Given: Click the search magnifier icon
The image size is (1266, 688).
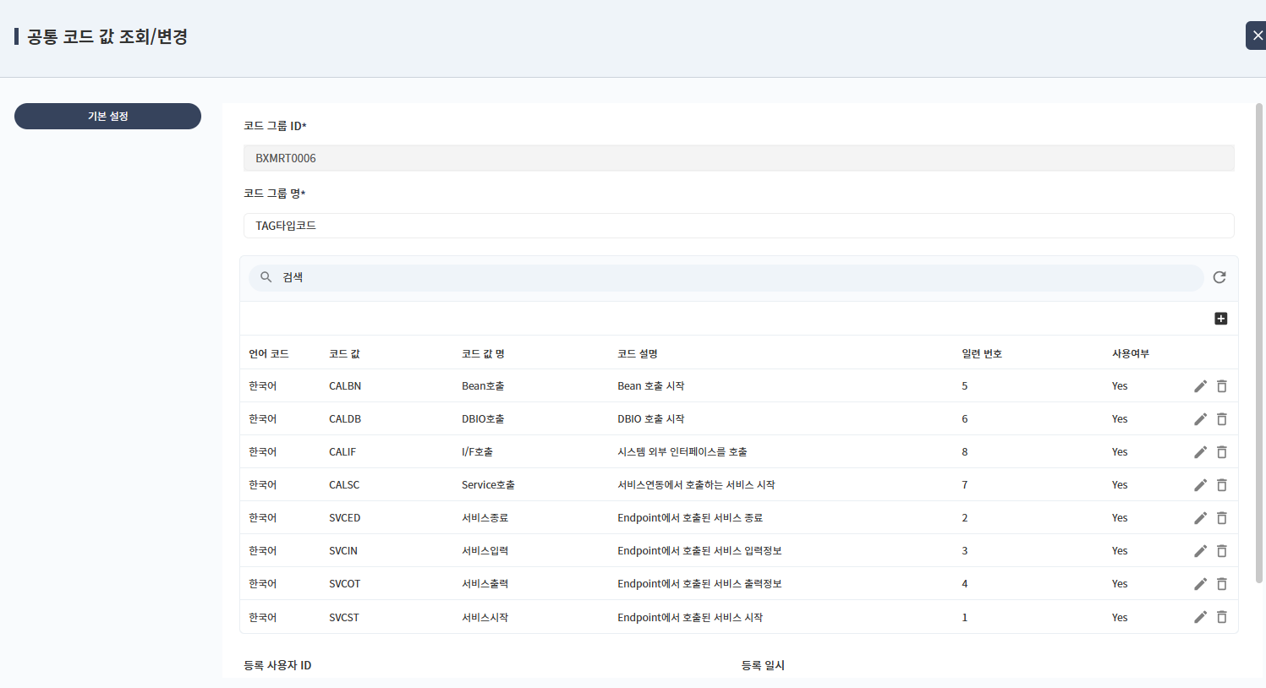Looking at the screenshot, I should (x=266, y=278).
